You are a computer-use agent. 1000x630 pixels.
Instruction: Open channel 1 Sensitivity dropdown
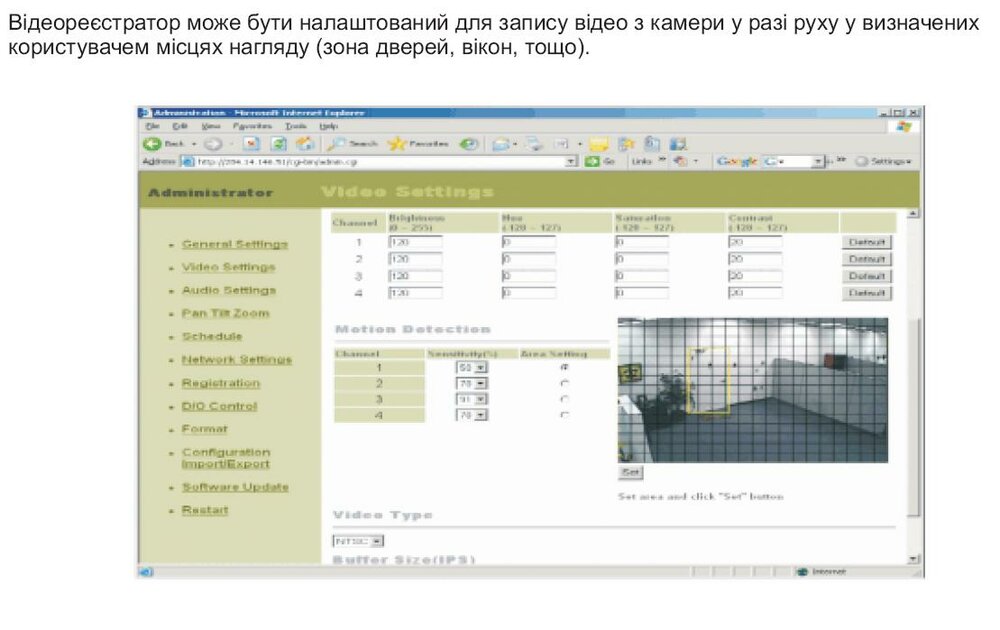(x=482, y=368)
